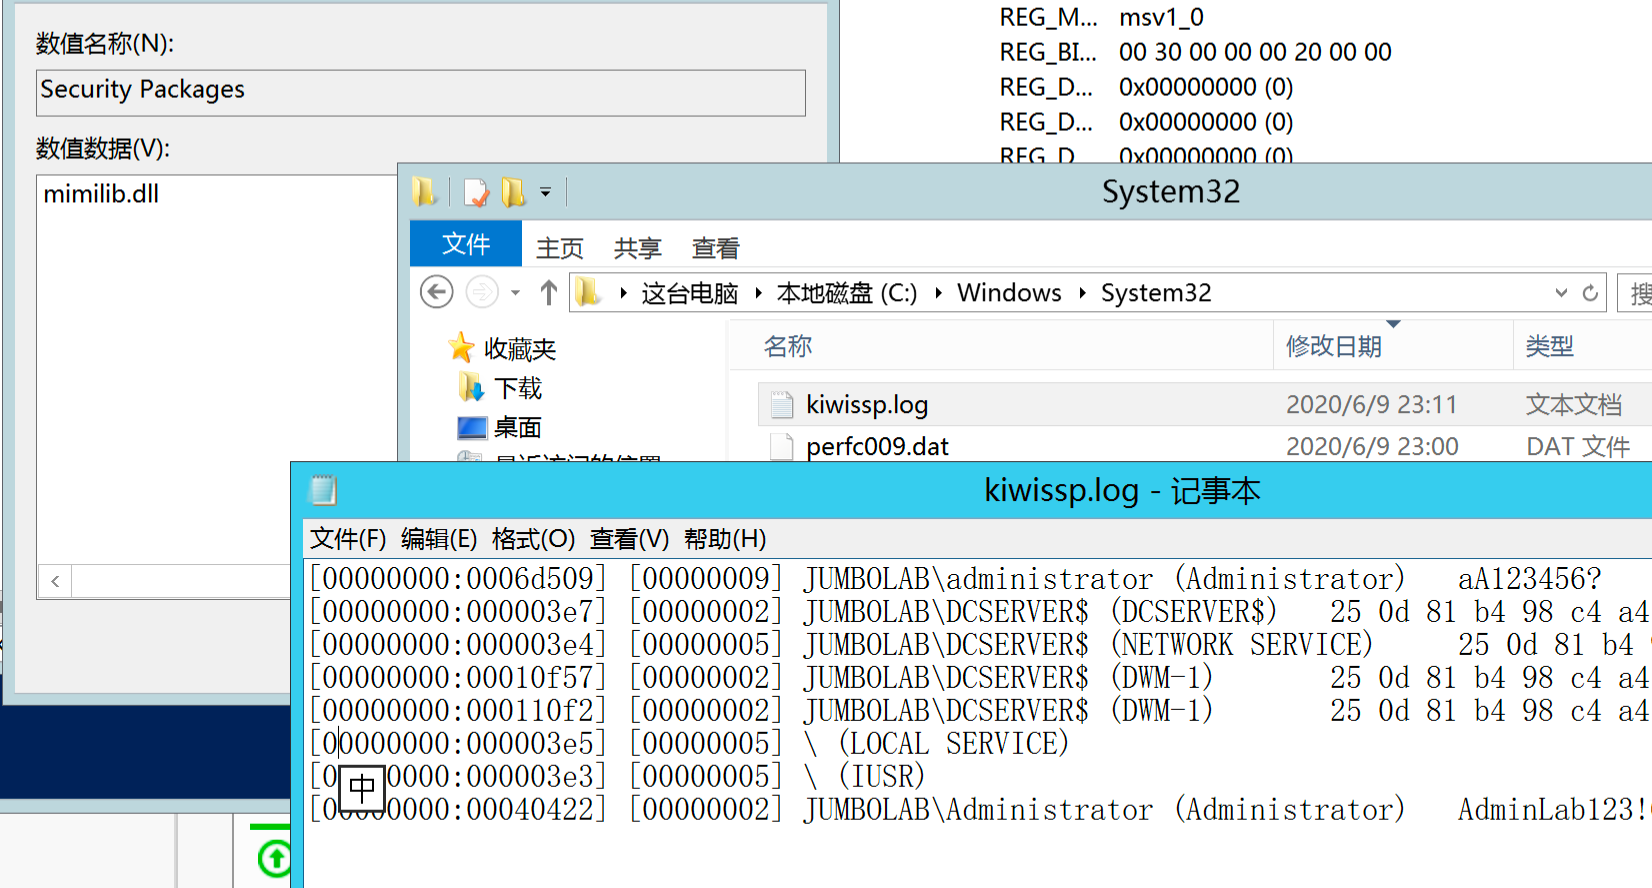1652x888 pixels.
Task: Click the left scroll arrow in value data box
Action: point(55,581)
